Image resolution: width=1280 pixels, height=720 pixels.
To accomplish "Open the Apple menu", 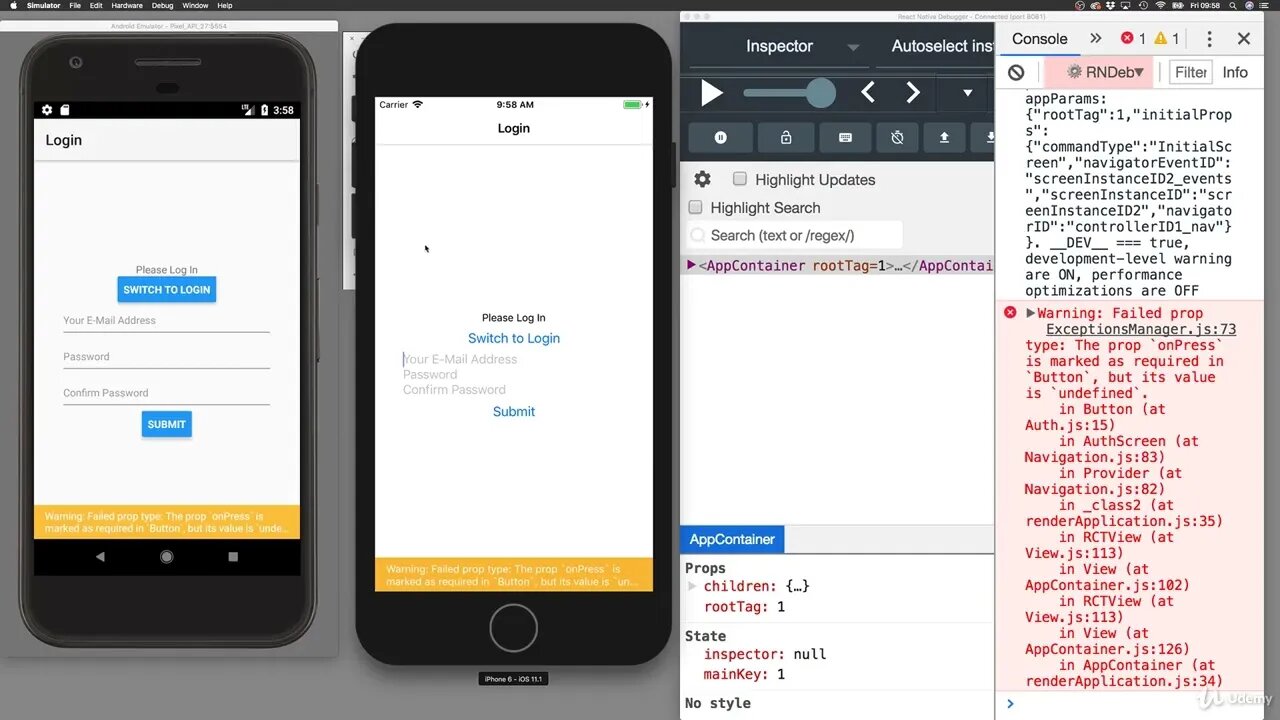I will tap(13, 5).
